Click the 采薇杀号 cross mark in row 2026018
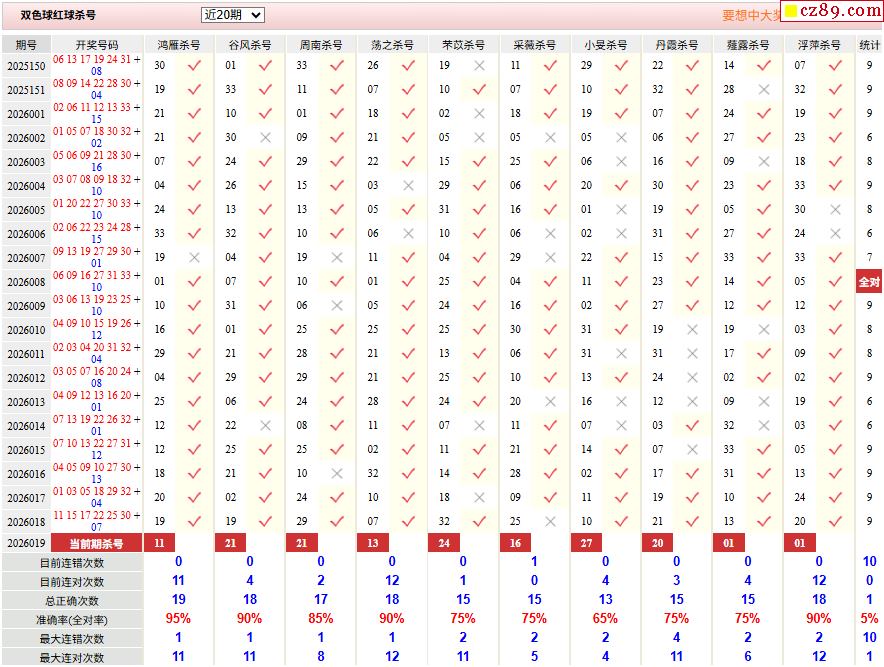This screenshot has width=884, height=667. 550,521
